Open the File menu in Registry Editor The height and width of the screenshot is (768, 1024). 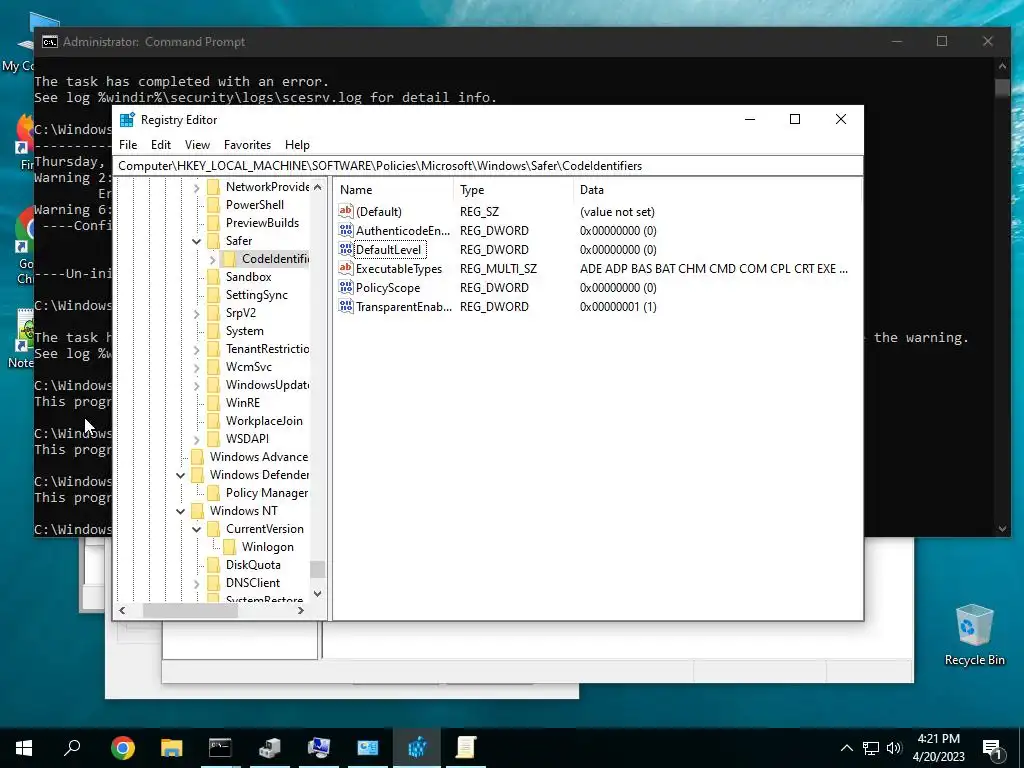click(x=128, y=145)
